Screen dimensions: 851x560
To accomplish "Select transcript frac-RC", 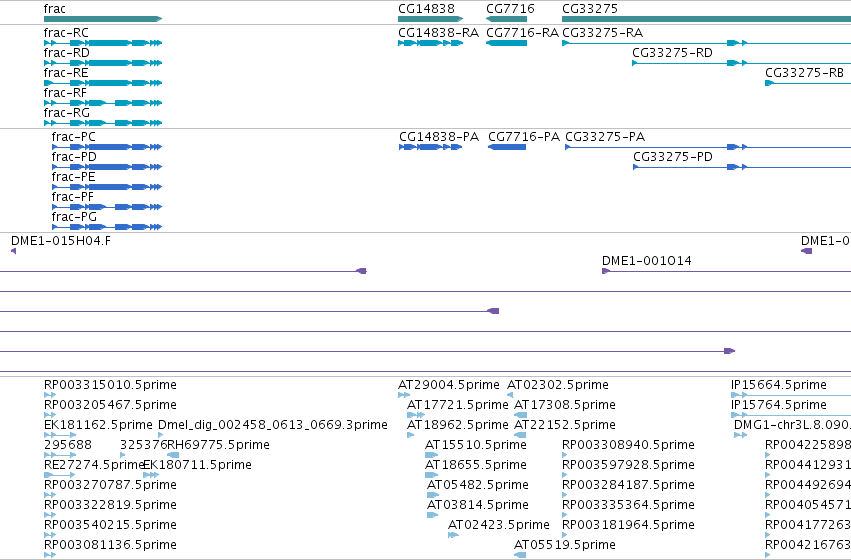I will pos(103,43).
